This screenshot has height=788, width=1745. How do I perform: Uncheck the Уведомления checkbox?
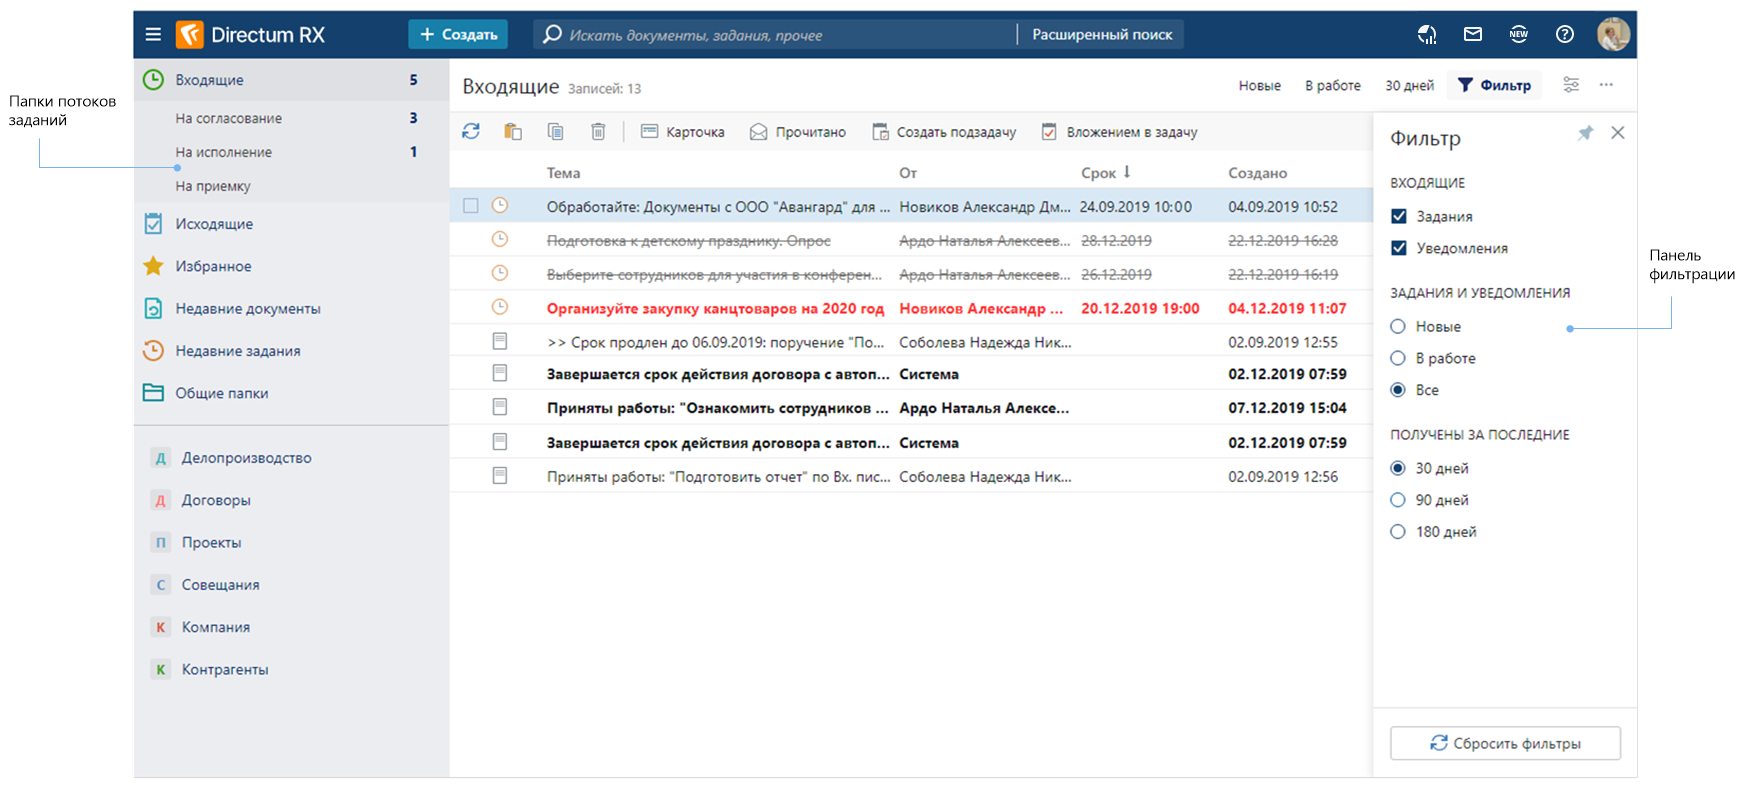(1399, 248)
